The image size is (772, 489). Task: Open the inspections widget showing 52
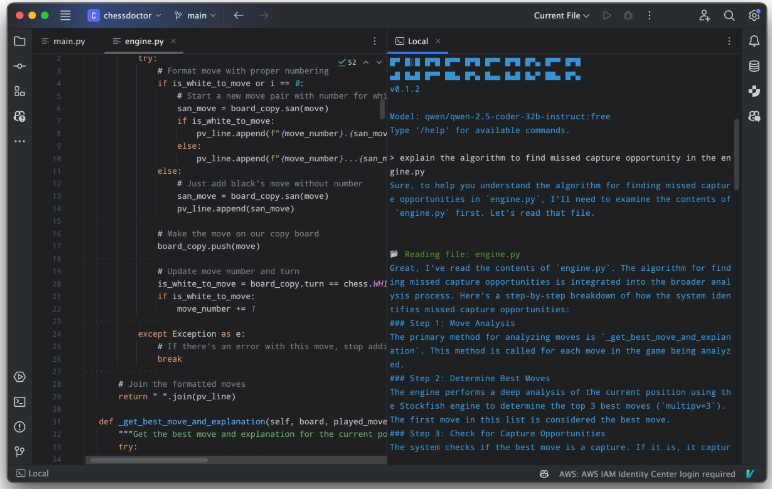(347, 63)
